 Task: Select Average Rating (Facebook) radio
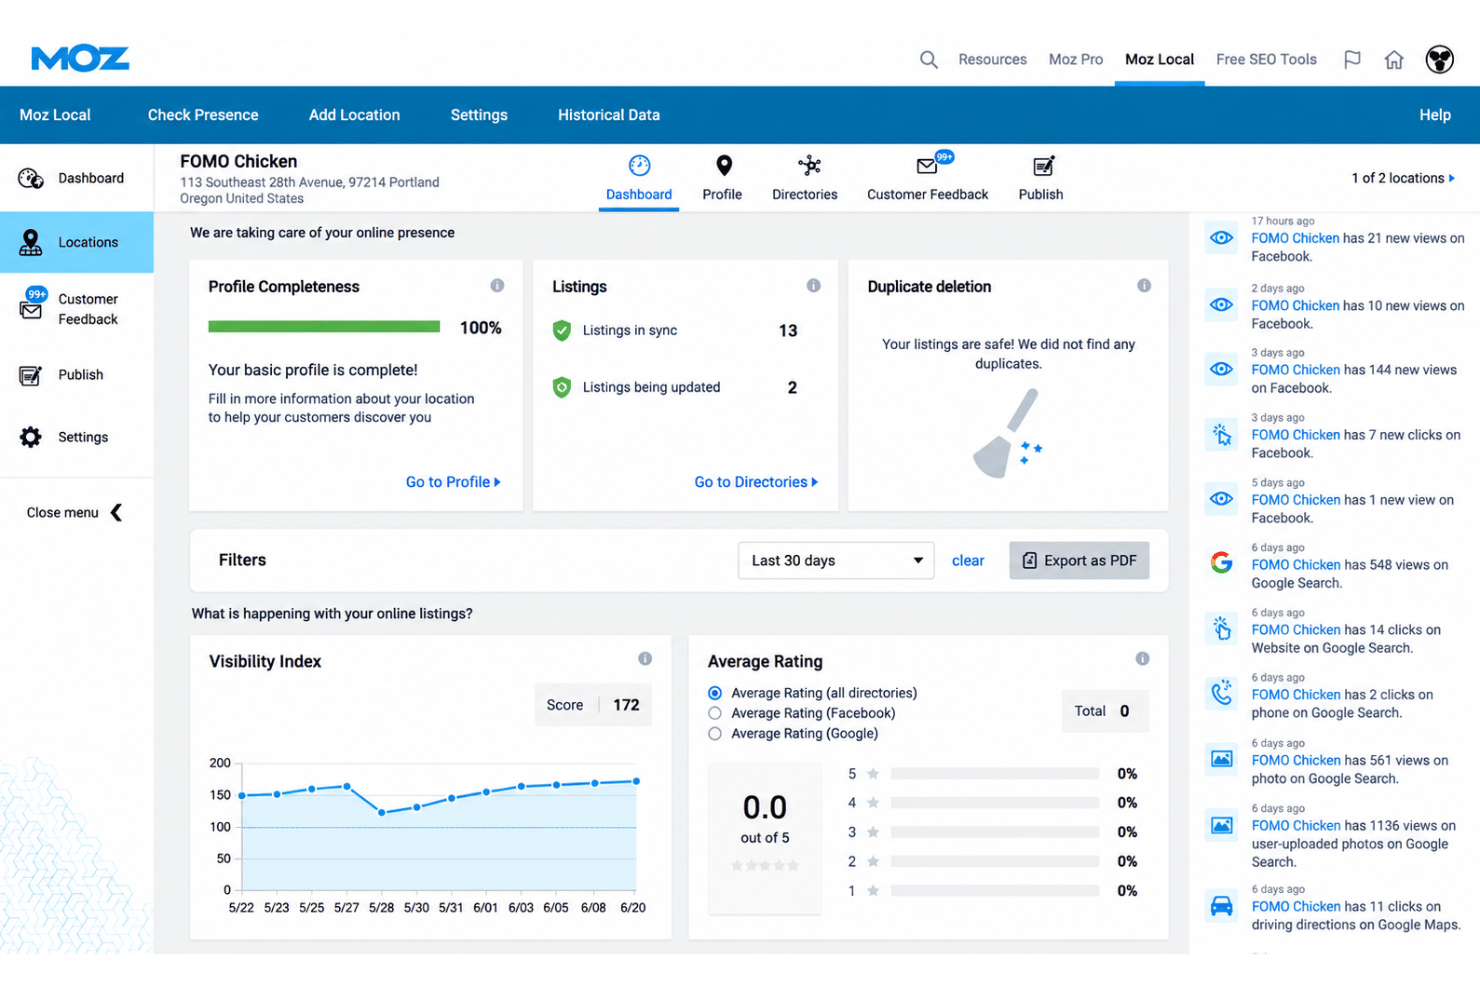(715, 713)
